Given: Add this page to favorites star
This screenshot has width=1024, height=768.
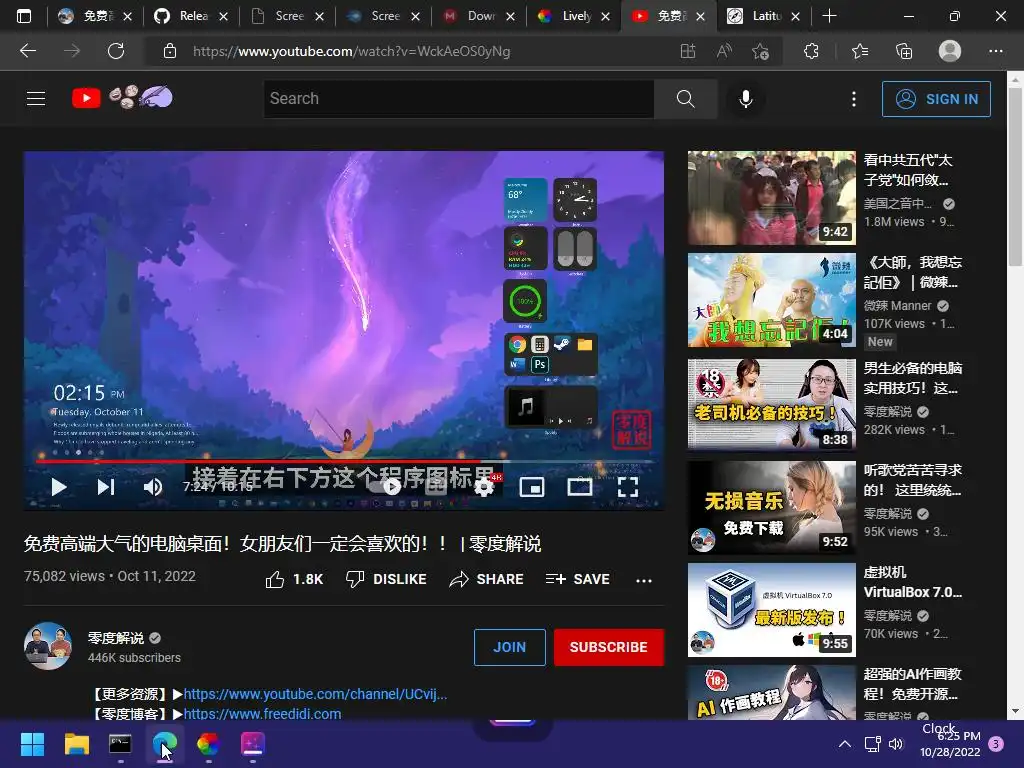Looking at the screenshot, I should pyautogui.click(x=760, y=51).
